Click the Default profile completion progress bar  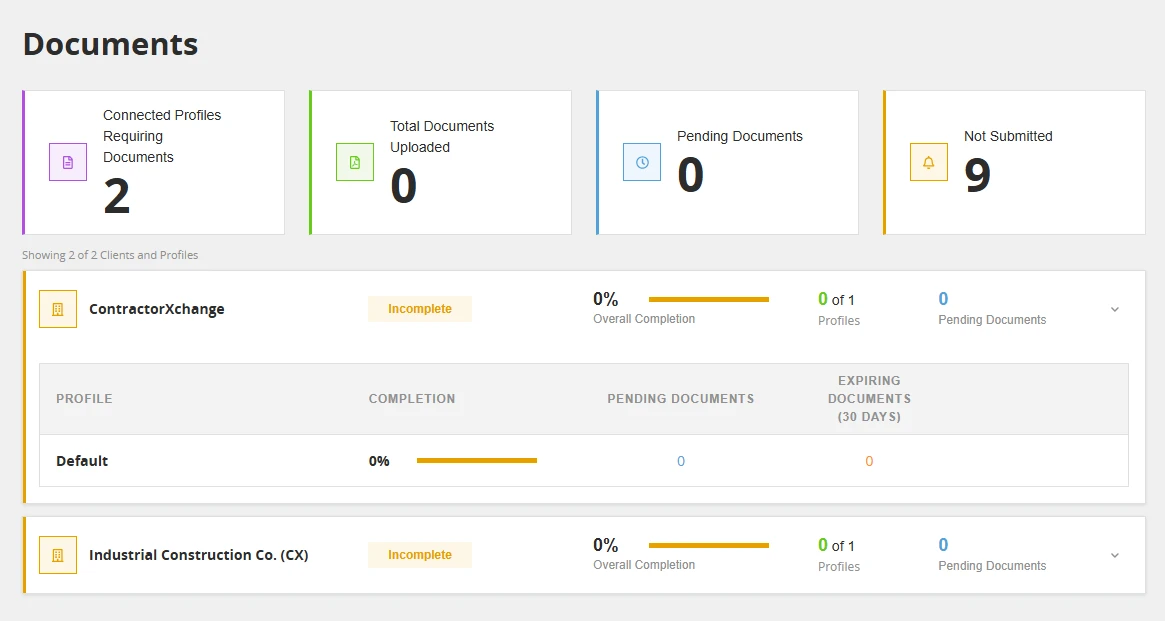pos(477,461)
